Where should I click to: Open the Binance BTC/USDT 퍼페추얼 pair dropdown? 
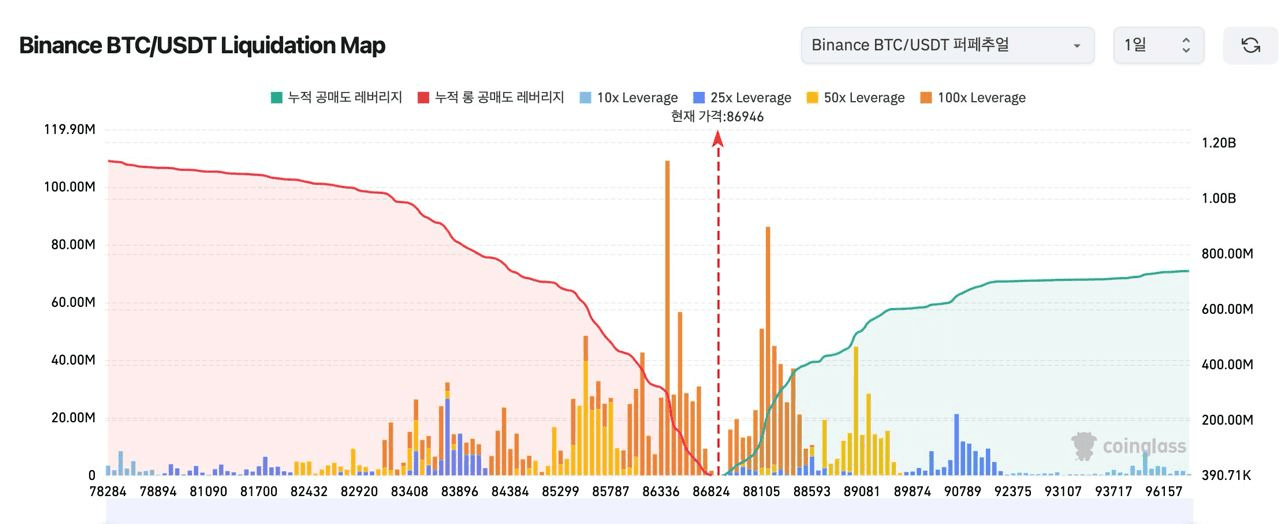click(946, 45)
